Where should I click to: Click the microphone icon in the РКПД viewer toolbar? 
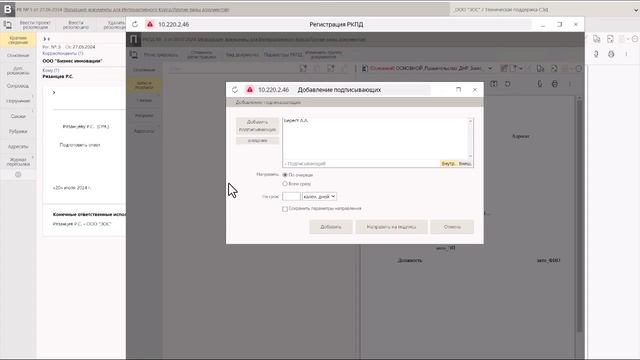(539, 84)
